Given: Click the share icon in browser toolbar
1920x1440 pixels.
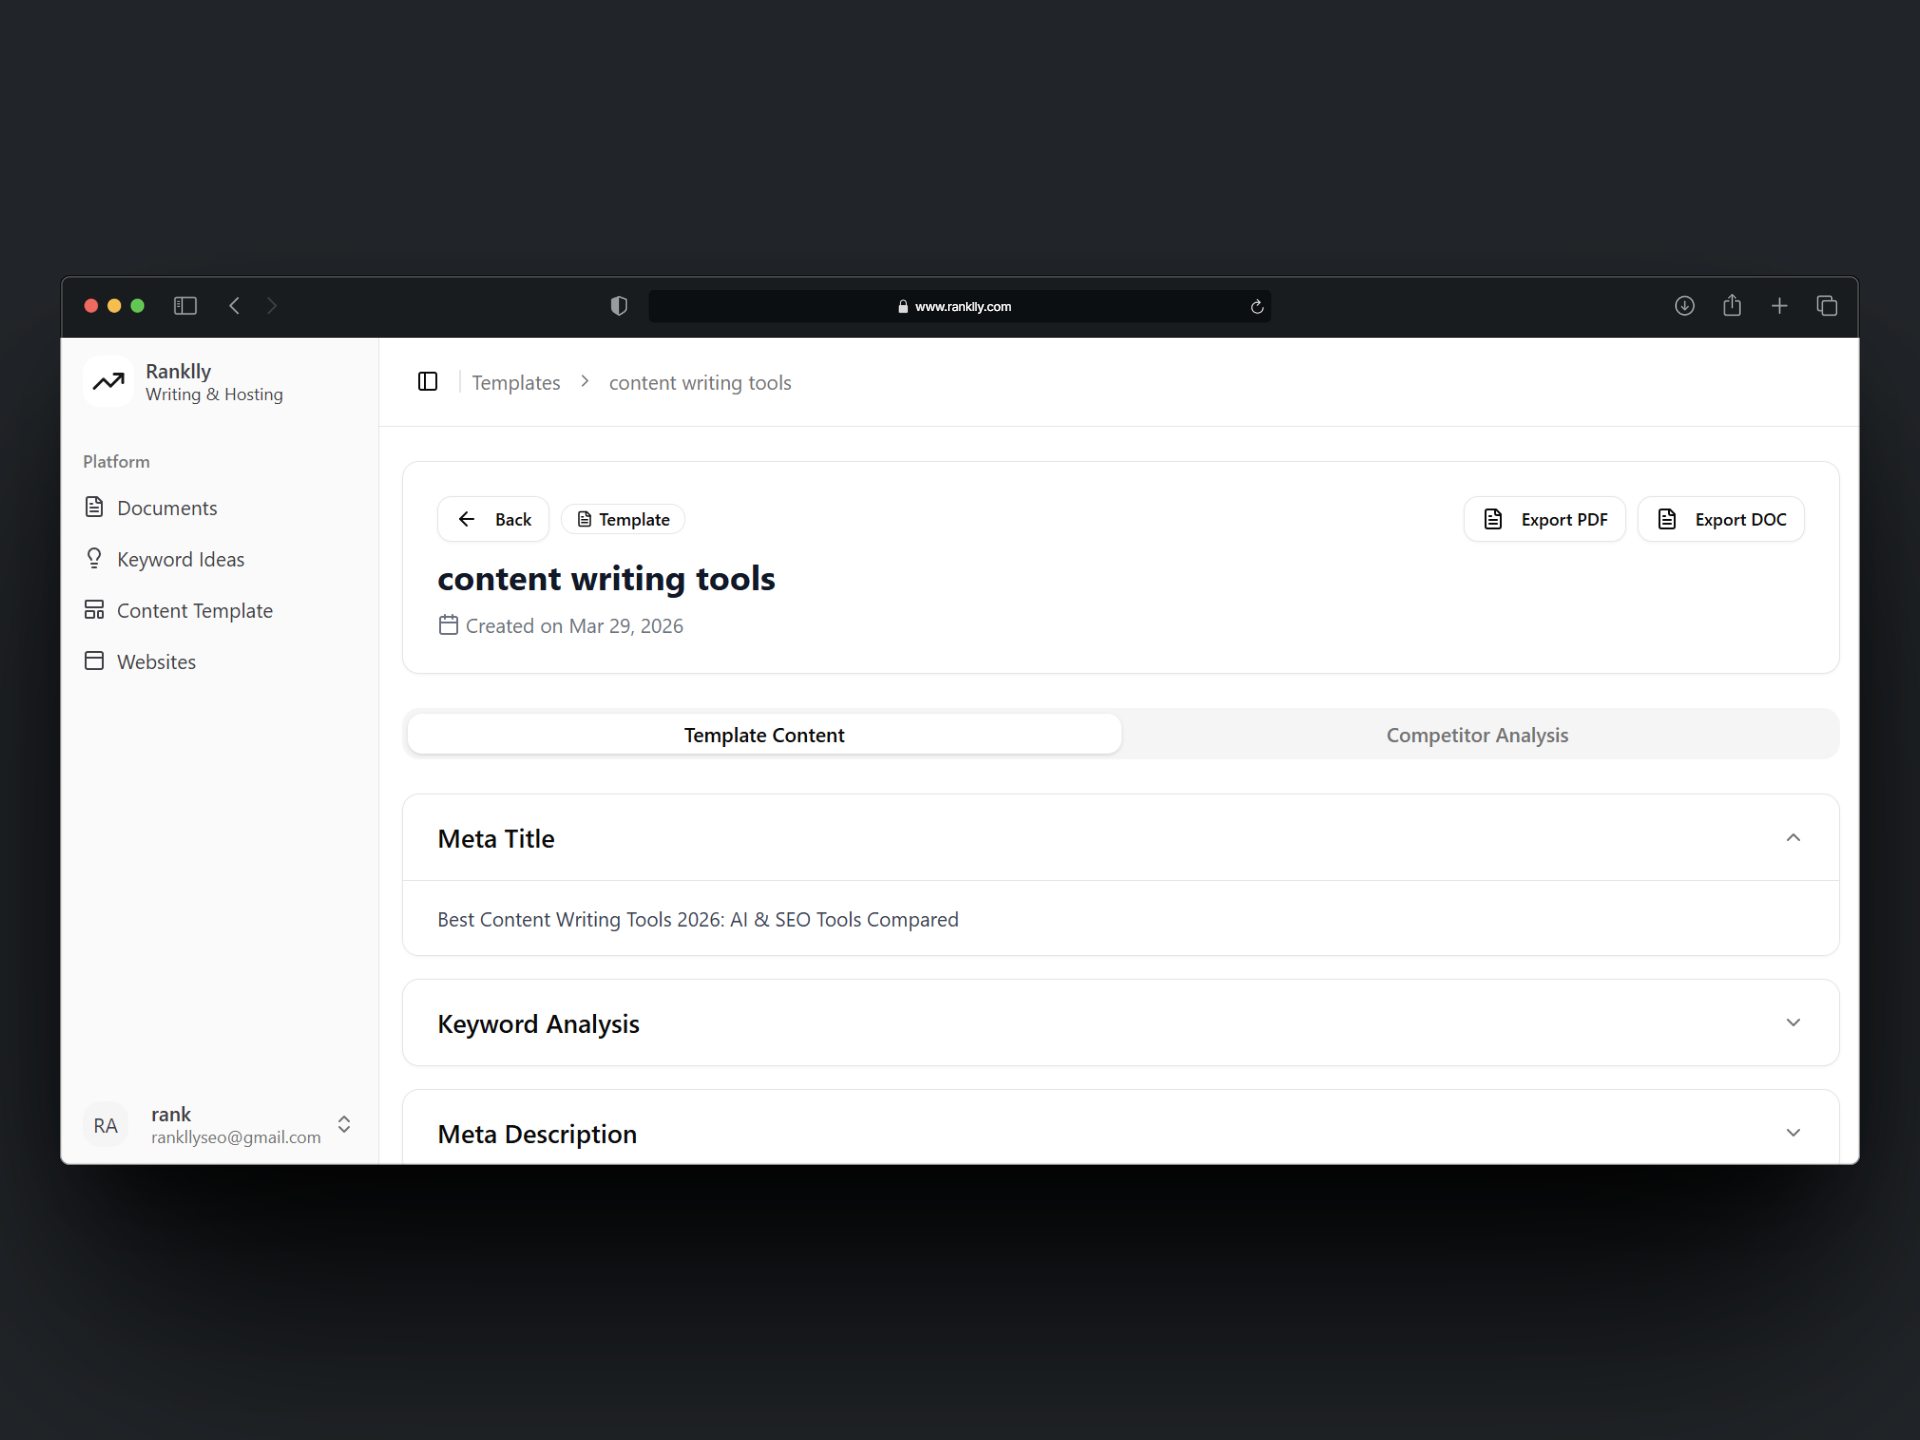Looking at the screenshot, I should point(1732,306).
